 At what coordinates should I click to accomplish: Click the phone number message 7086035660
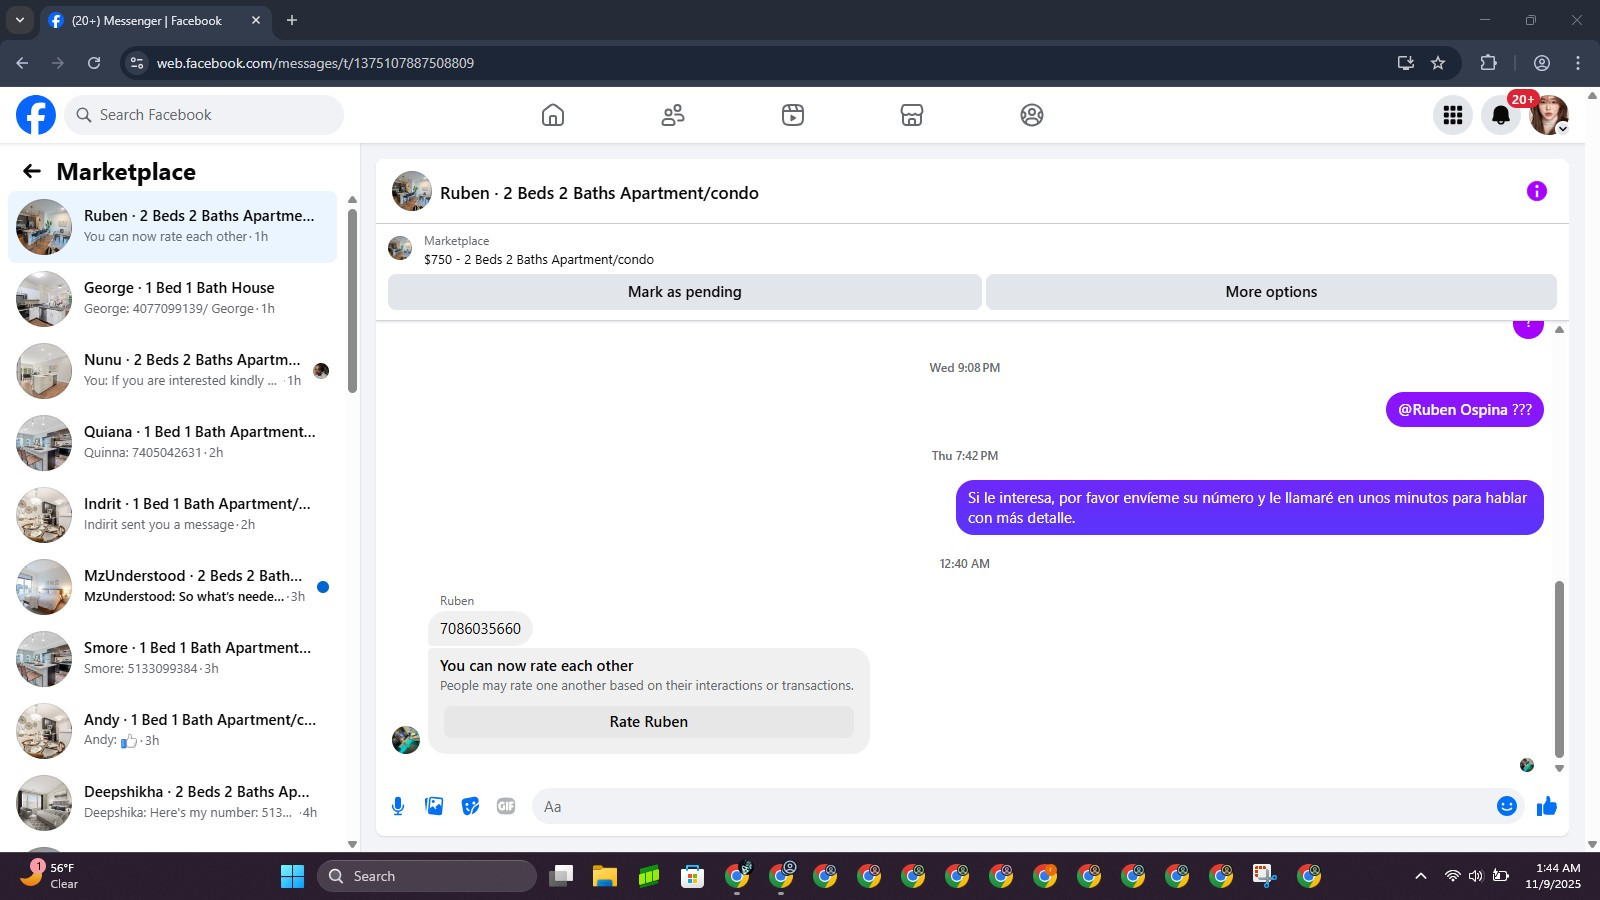(480, 629)
